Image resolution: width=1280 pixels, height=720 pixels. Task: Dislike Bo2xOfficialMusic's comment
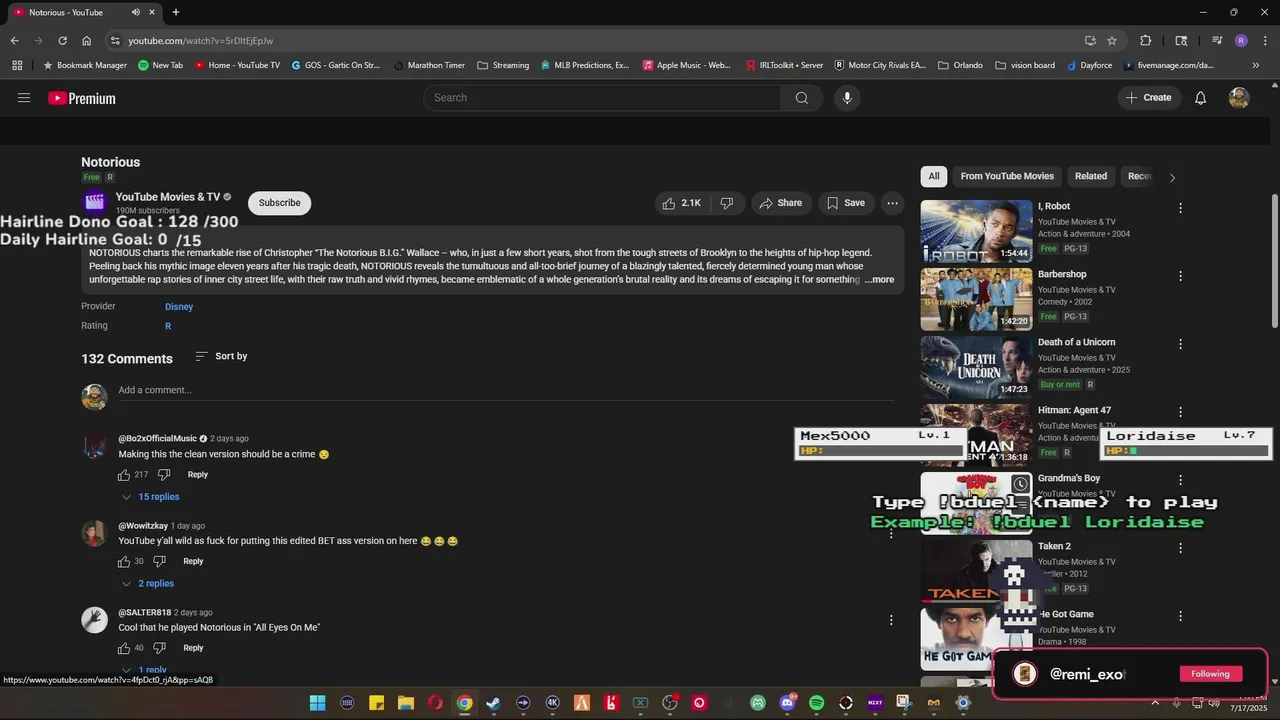(164, 475)
